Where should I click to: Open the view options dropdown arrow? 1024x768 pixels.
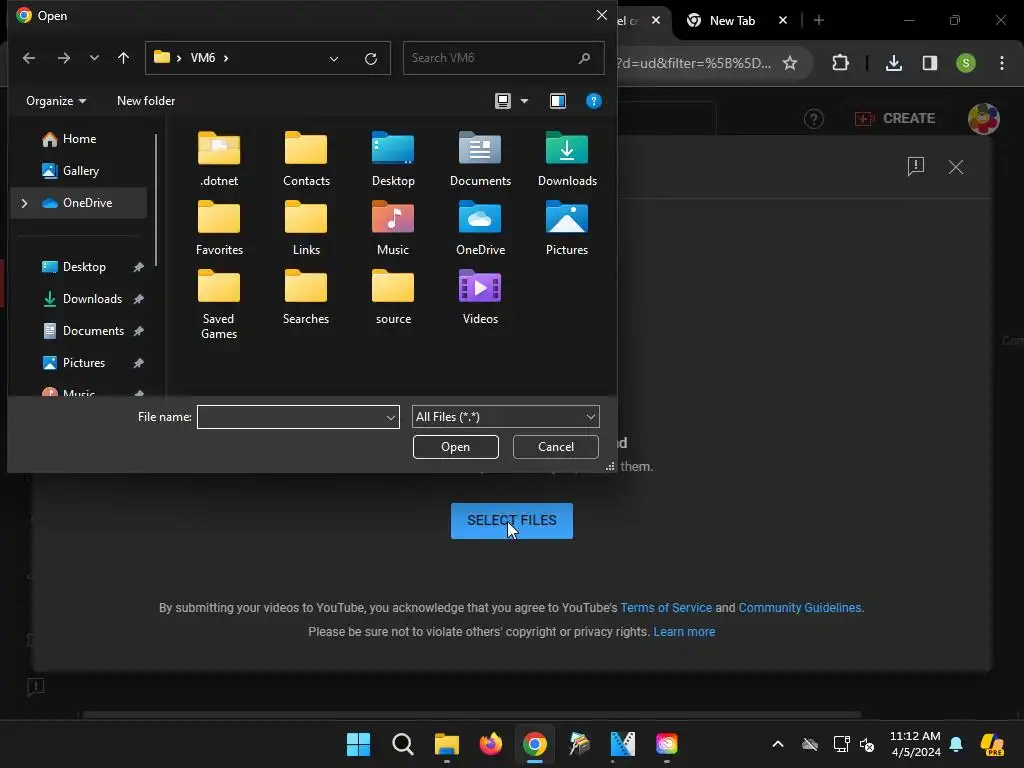(524, 101)
